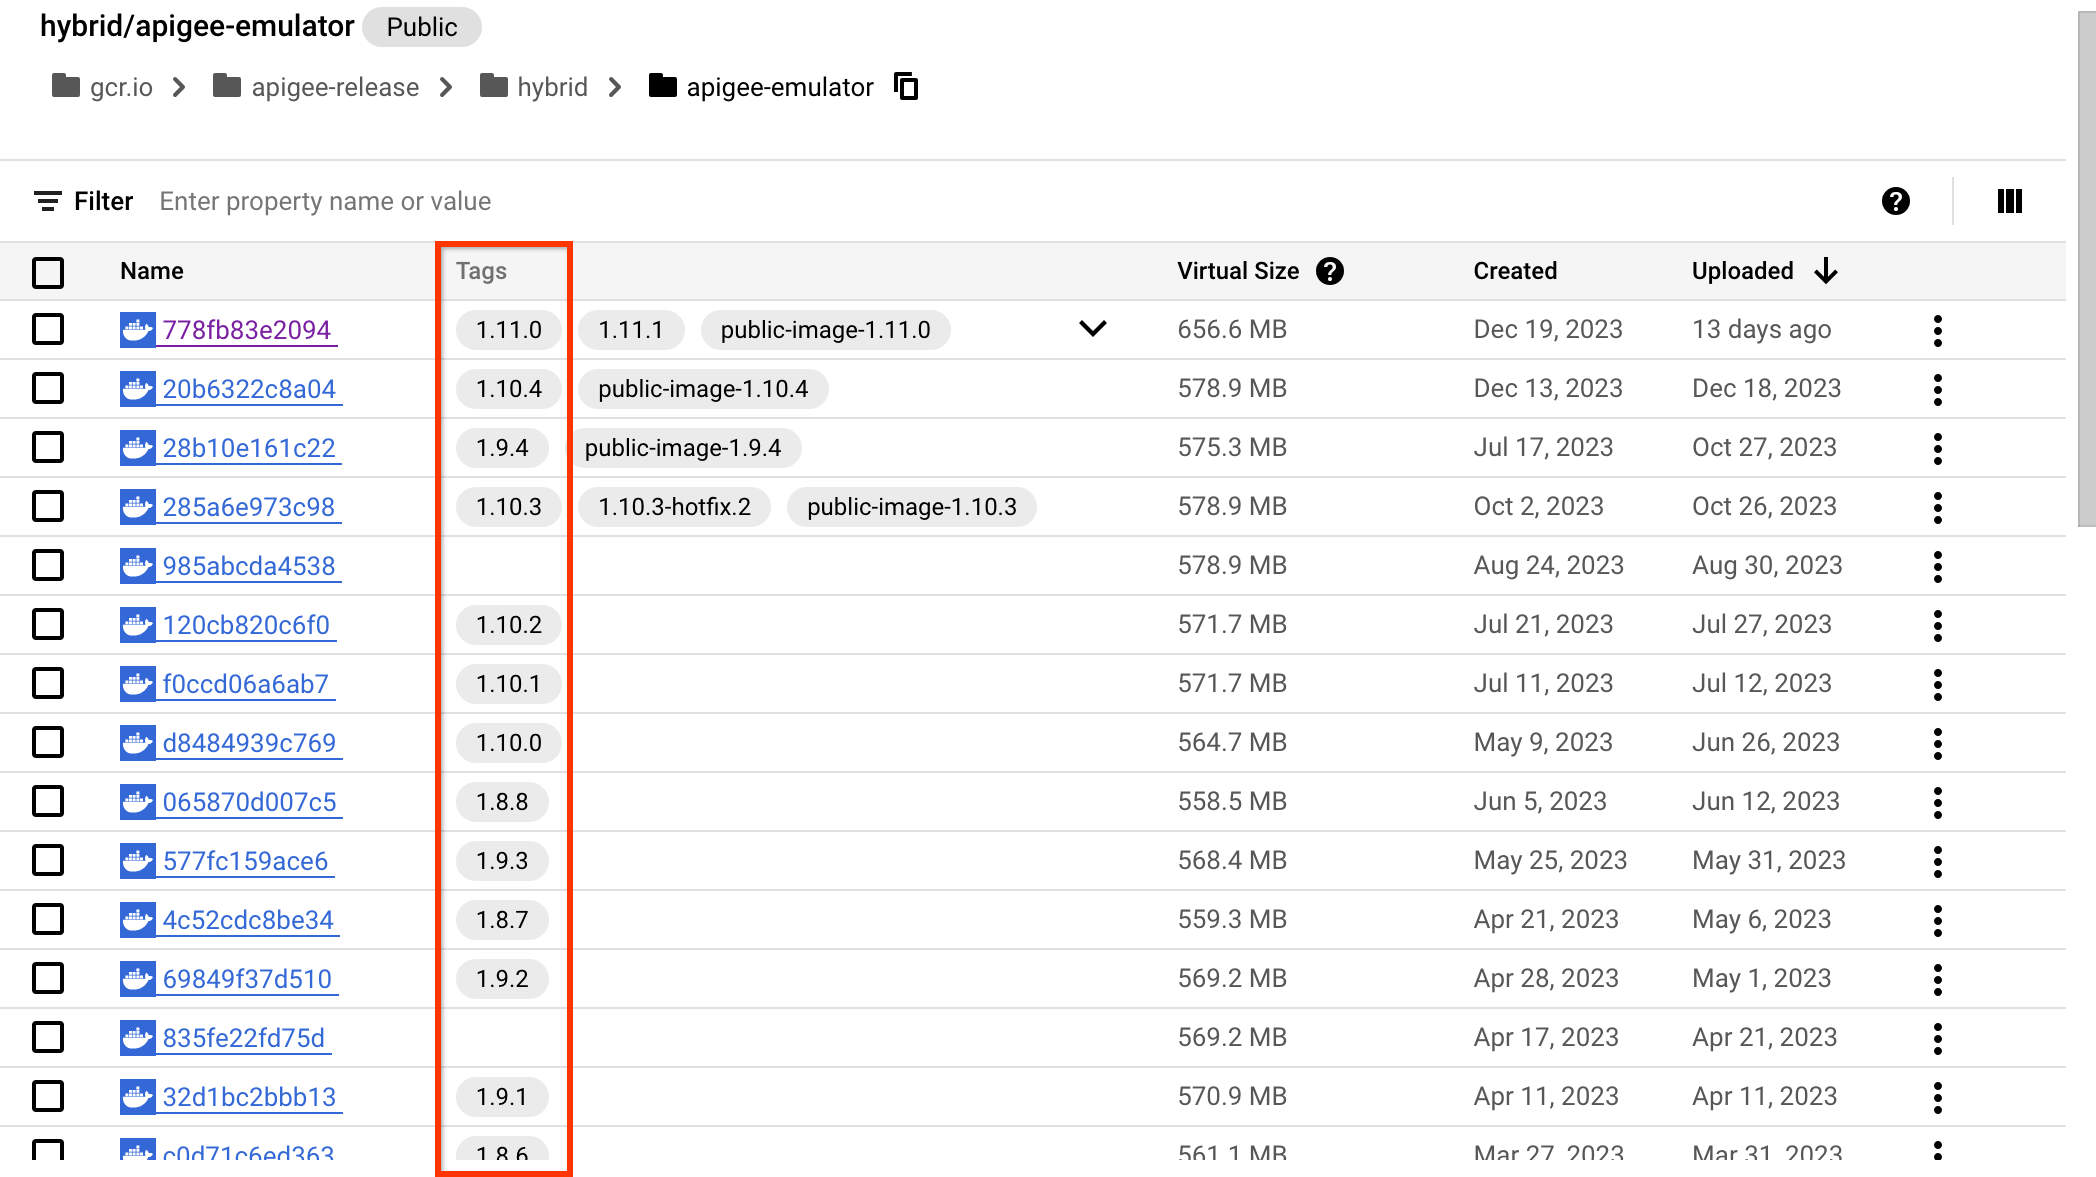Open the column display options icon
Viewport: 2096px width, 1177px height.
[x=2009, y=201]
